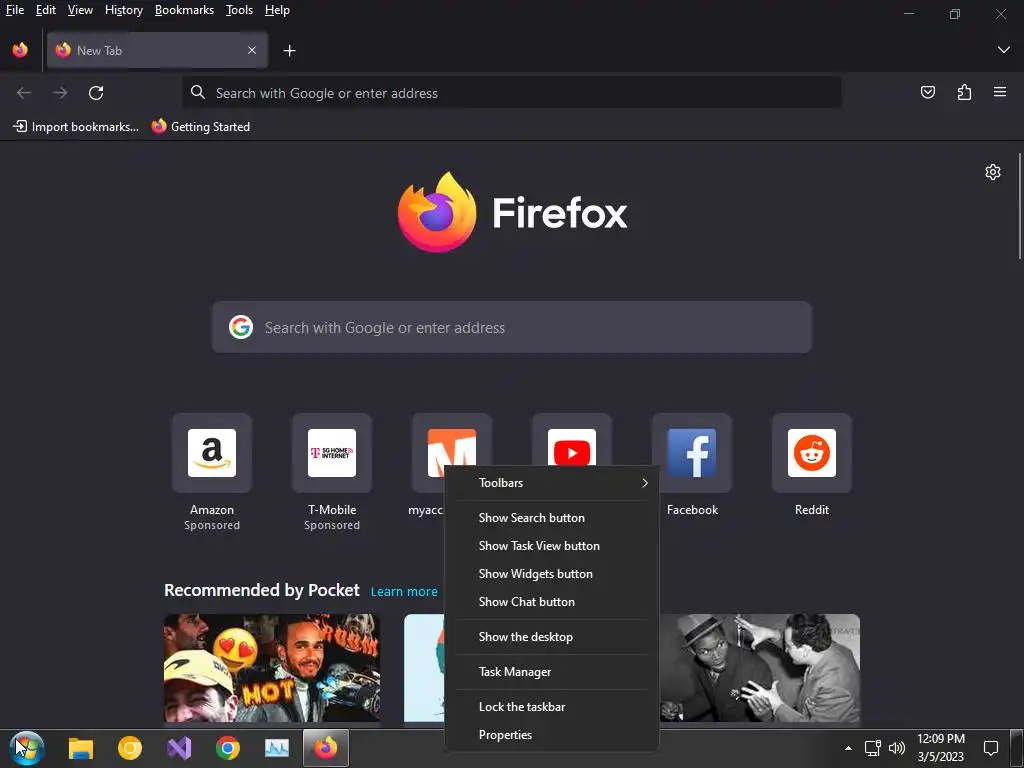Open Visual Studio from taskbar
The width and height of the screenshot is (1024, 768).
tap(179, 748)
